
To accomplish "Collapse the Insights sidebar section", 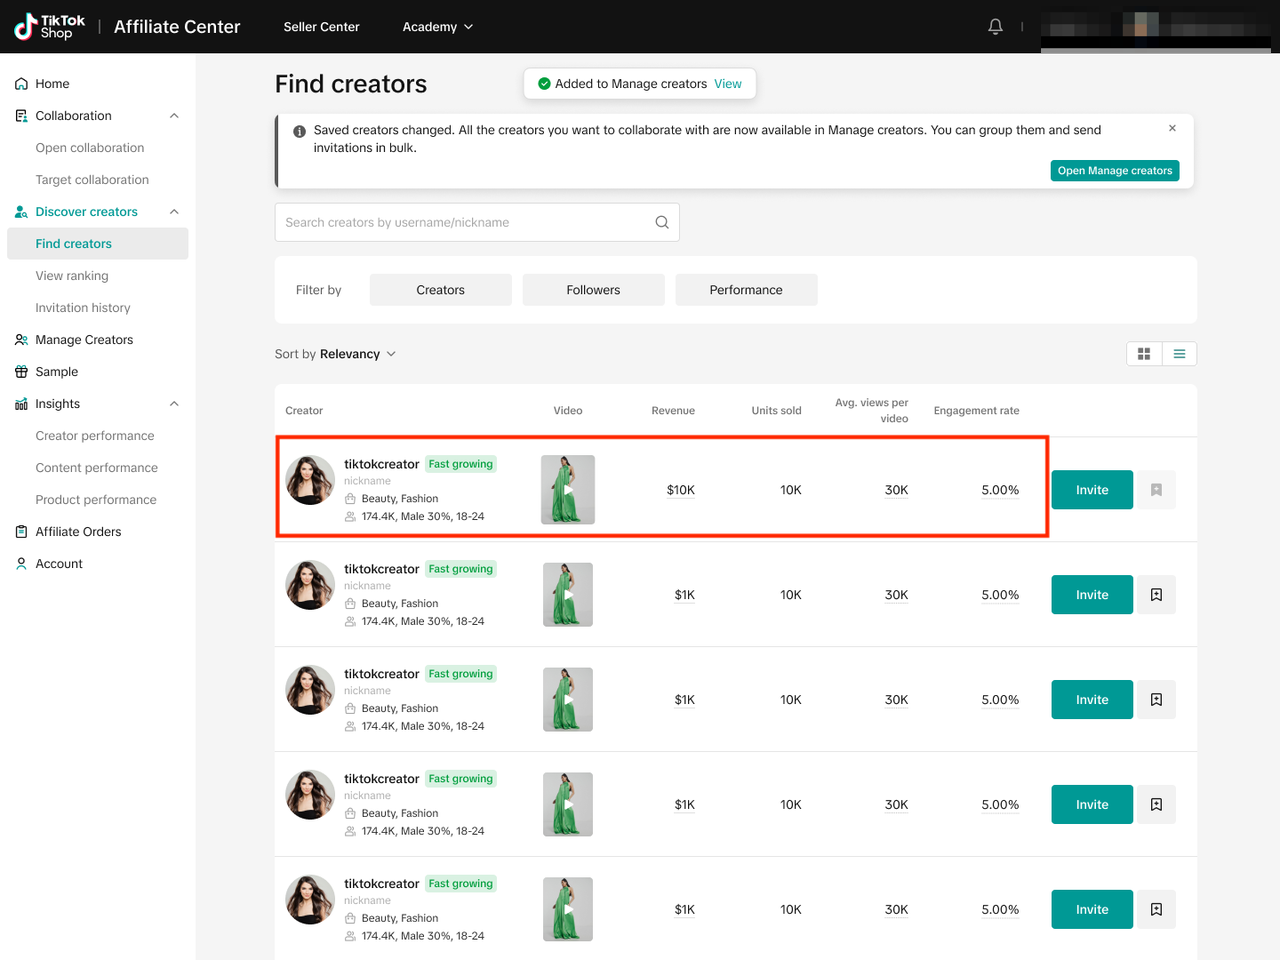I will (174, 404).
